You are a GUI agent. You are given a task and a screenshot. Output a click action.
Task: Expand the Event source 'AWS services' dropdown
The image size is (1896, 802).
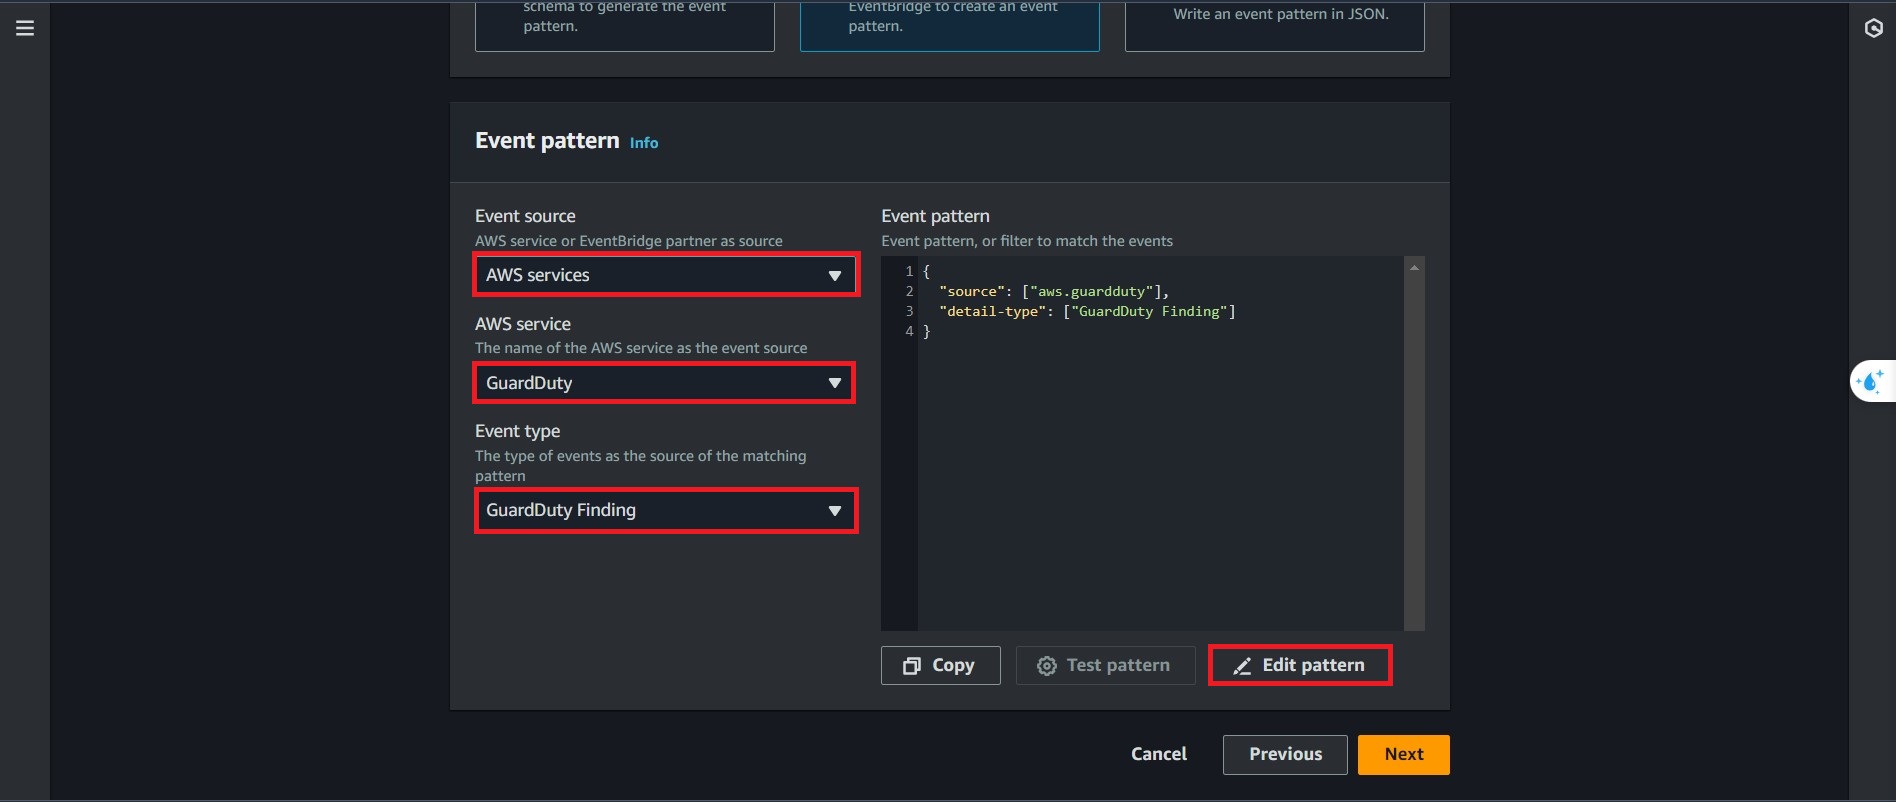pyautogui.click(x=665, y=275)
